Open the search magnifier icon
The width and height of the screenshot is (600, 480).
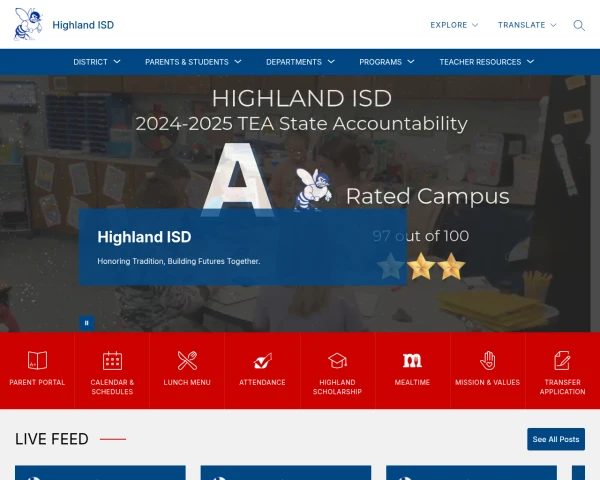[579, 25]
